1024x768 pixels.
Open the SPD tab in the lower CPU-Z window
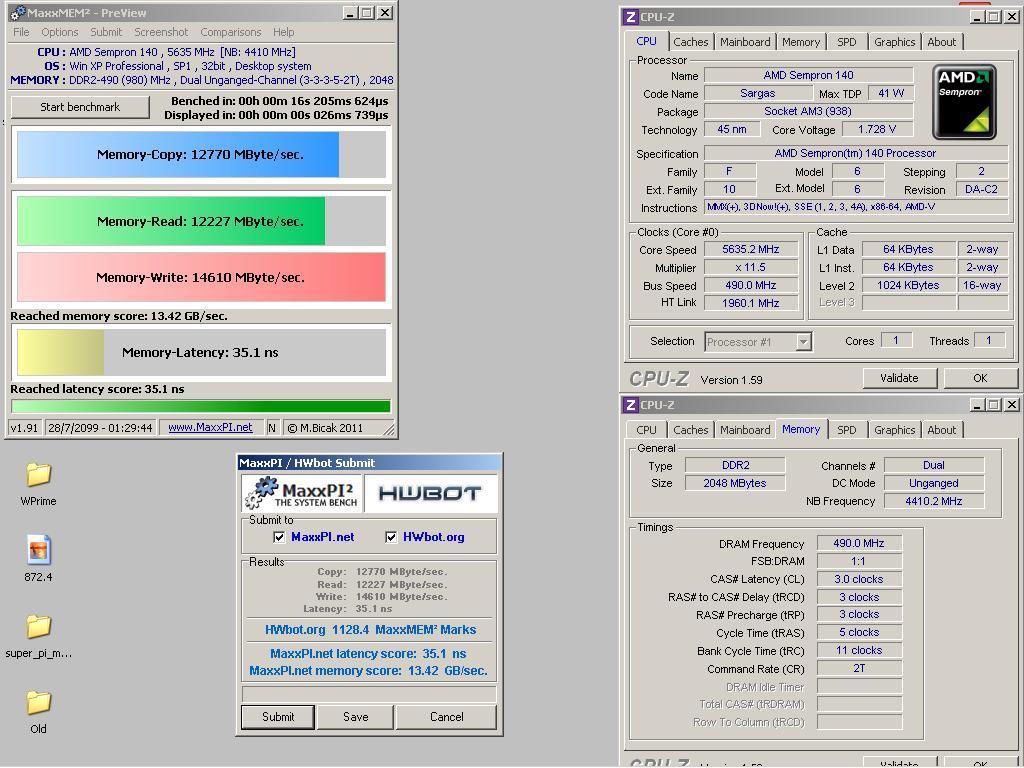(x=846, y=430)
